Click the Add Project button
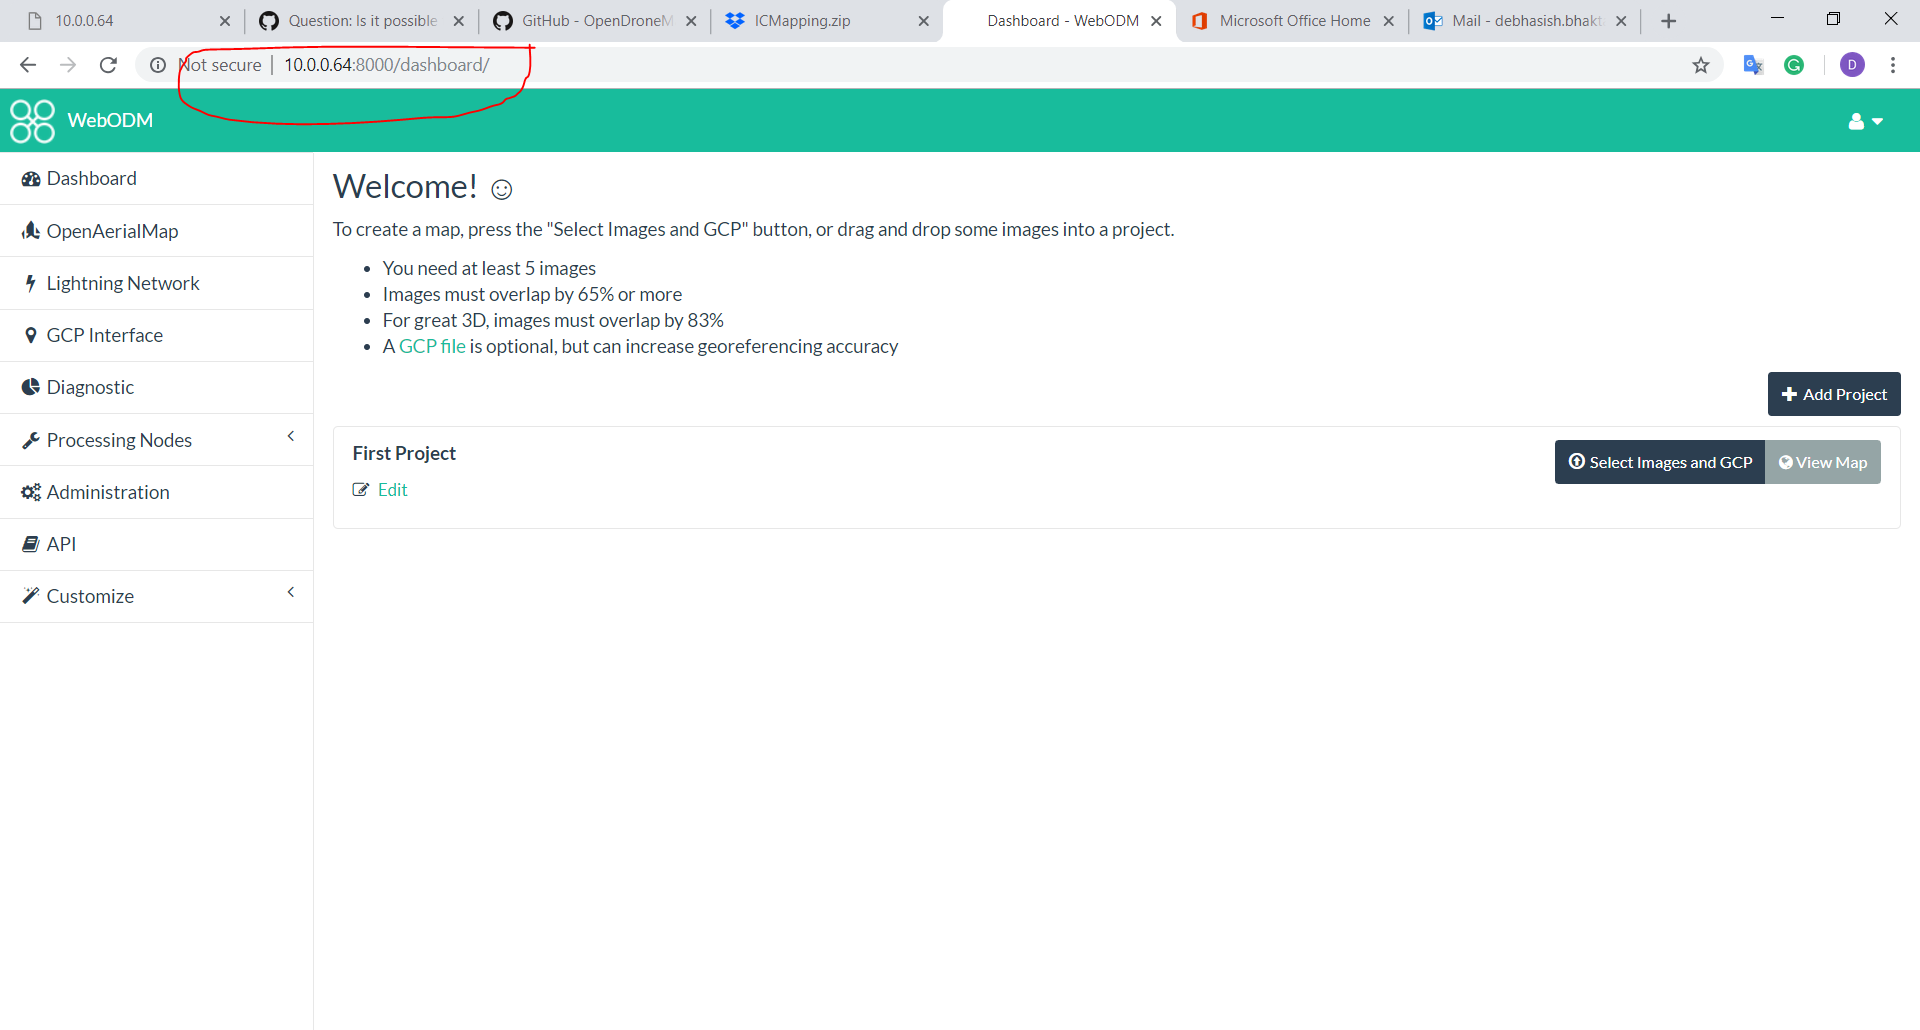Image resolution: width=1920 pixels, height=1030 pixels. point(1834,393)
